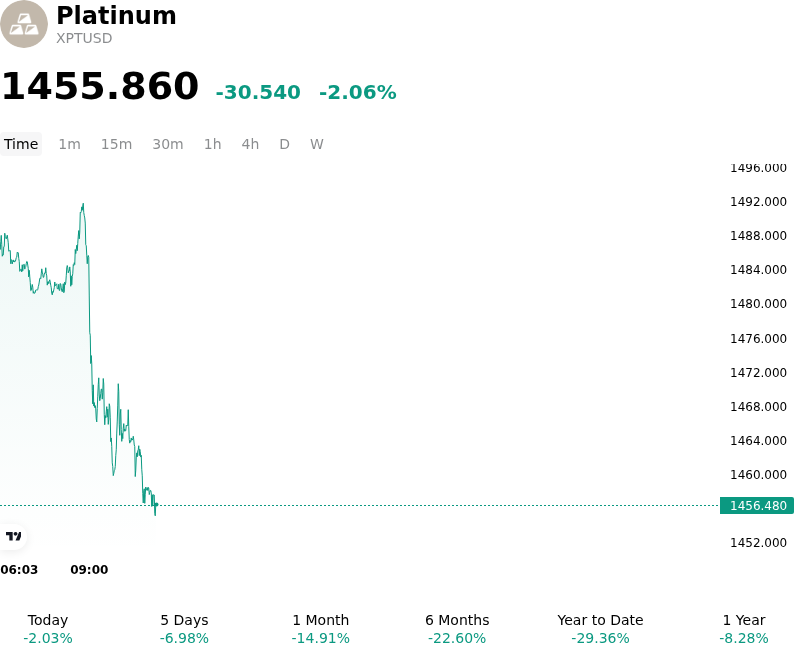Switch chart to 1m interval
The height and width of the screenshot is (658, 800).
point(69,144)
